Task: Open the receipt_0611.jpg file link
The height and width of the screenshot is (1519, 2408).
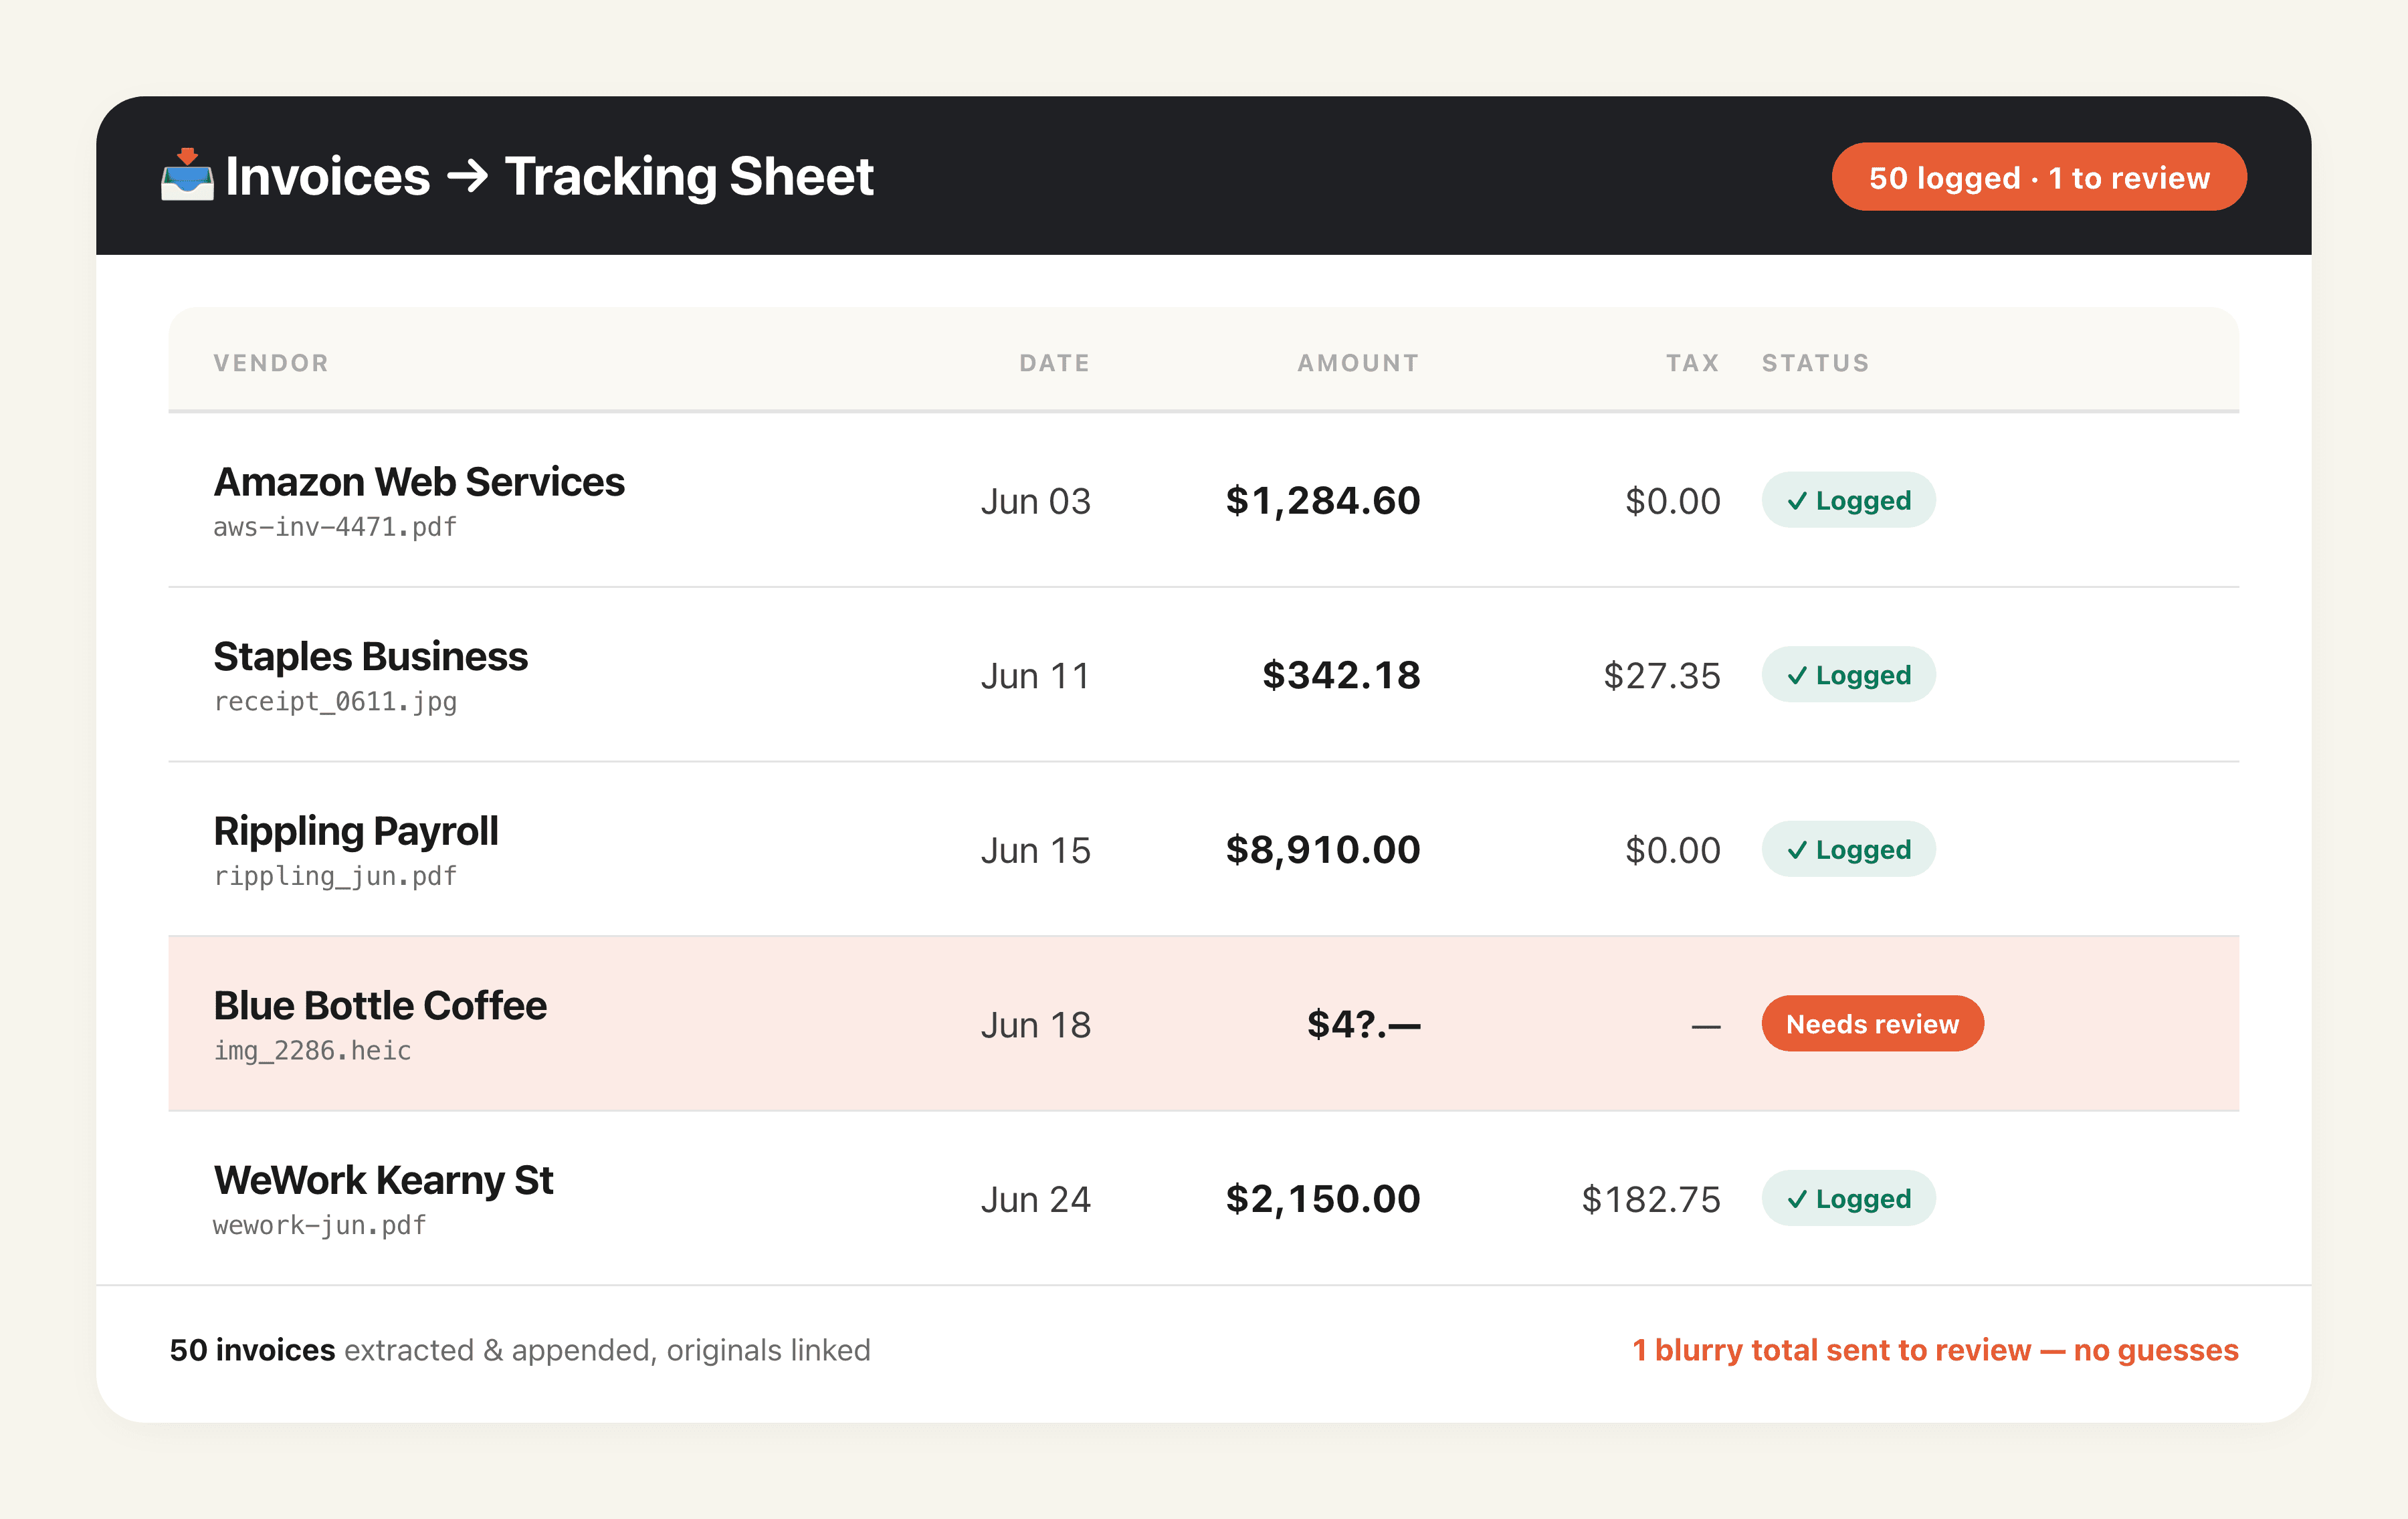Action: point(335,702)
